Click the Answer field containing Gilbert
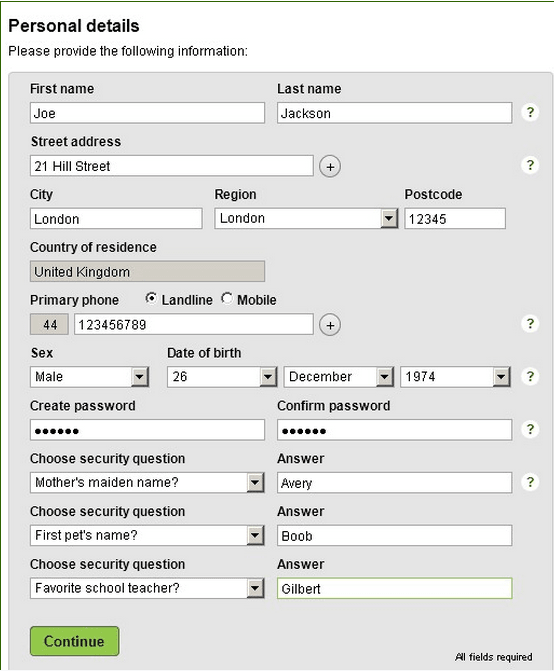 (394, 588)
